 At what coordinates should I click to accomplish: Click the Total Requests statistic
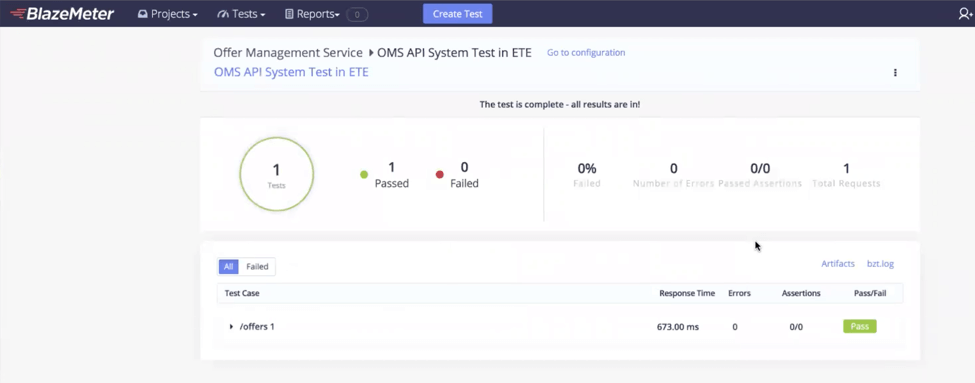point(846,175)
